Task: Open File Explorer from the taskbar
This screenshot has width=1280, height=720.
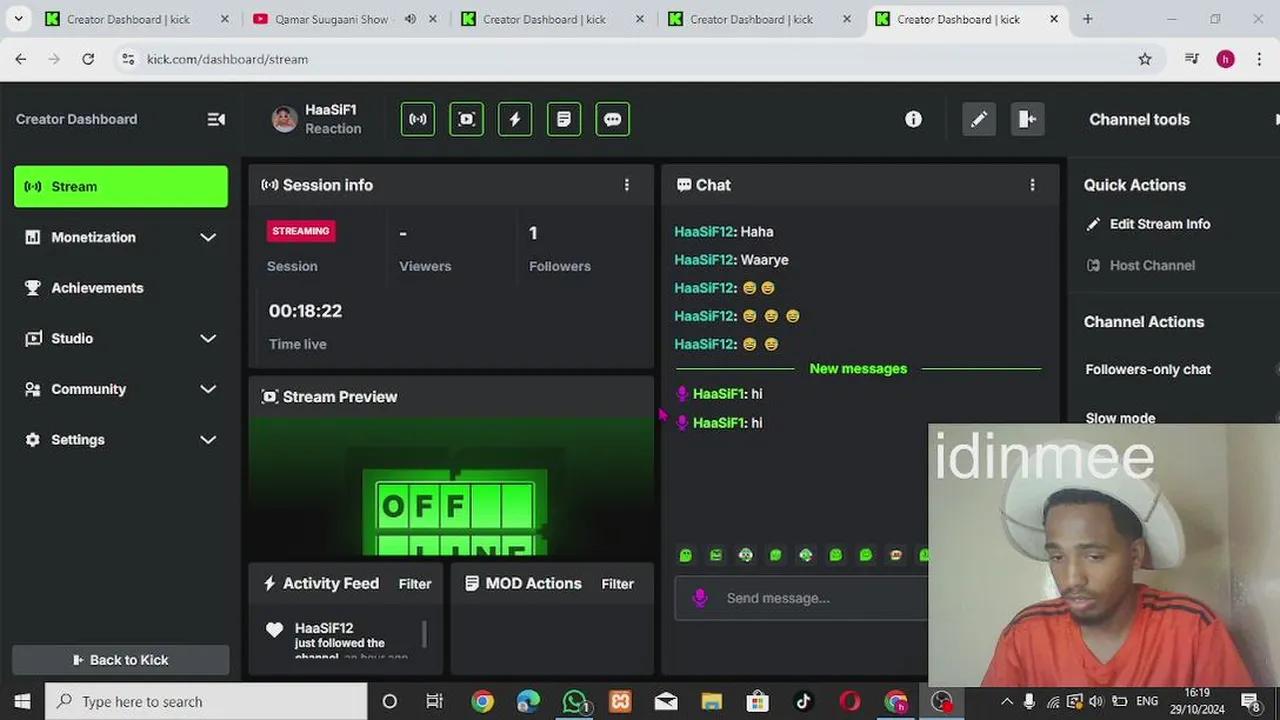Action: (x=712, y=701)
